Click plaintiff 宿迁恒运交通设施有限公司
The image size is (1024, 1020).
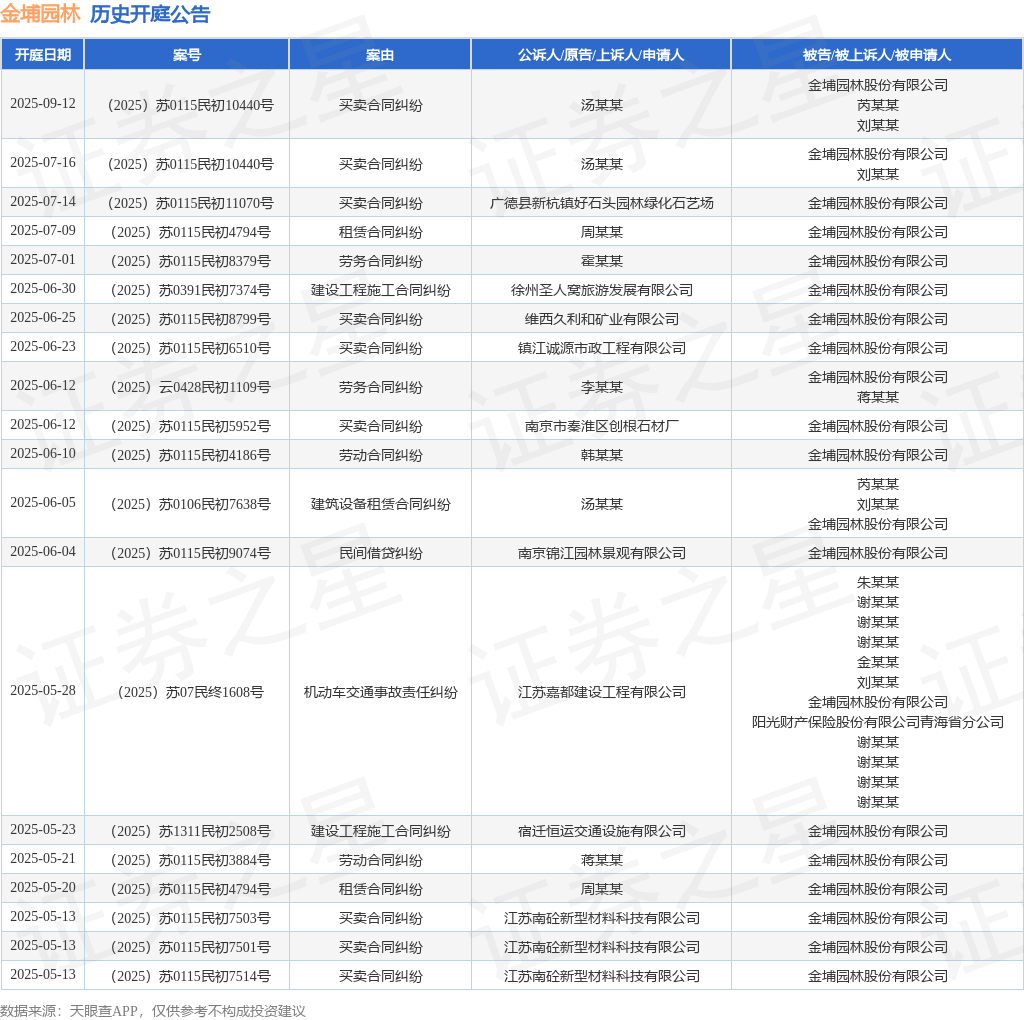(601, 831)
